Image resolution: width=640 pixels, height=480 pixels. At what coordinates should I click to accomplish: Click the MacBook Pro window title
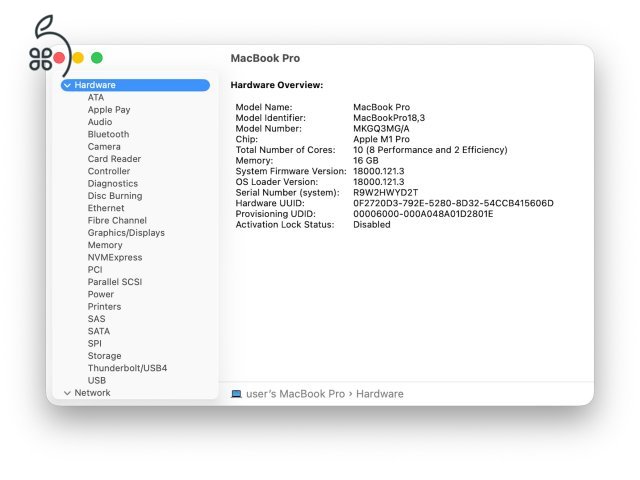click(x=265, y=58)
